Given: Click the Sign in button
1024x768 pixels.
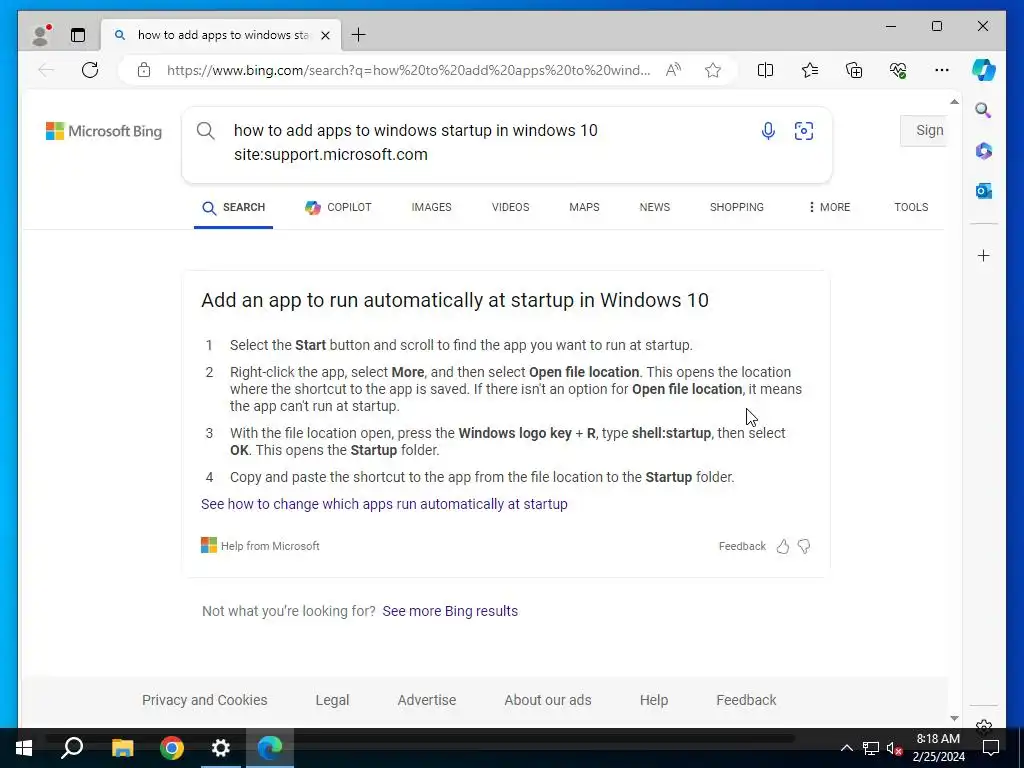Looking at the screenshot, I should [x=923, y=131].
